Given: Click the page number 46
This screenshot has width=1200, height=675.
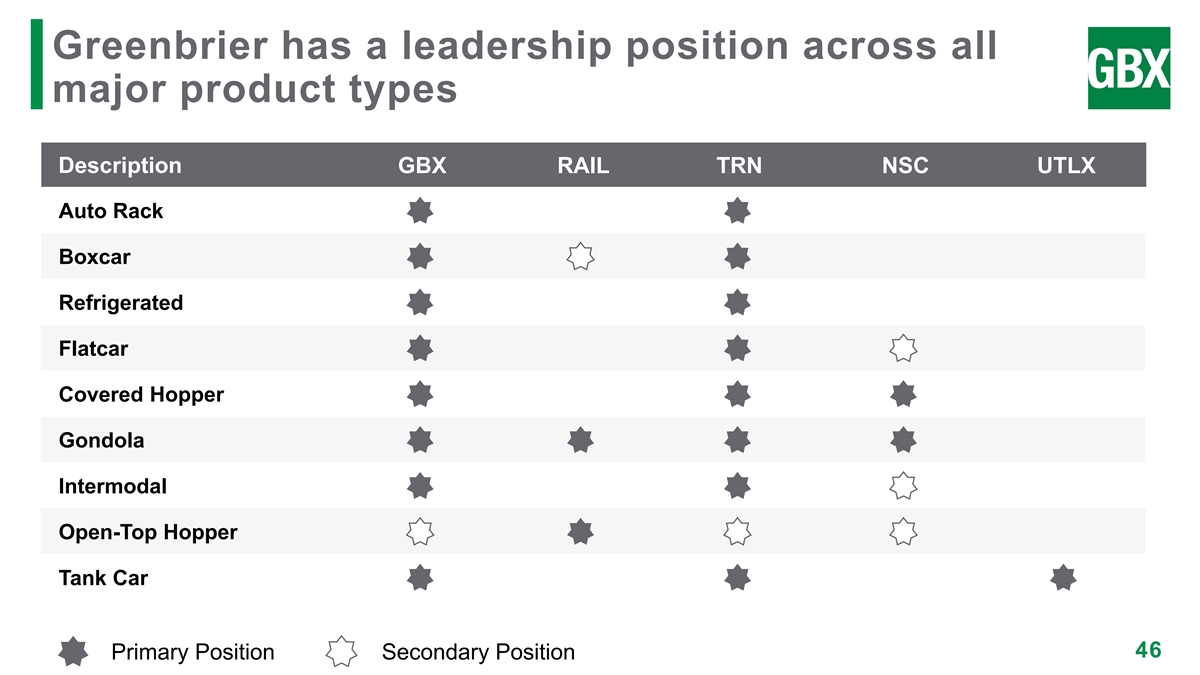Looking at the screenshot, I should click(1148, 650).
